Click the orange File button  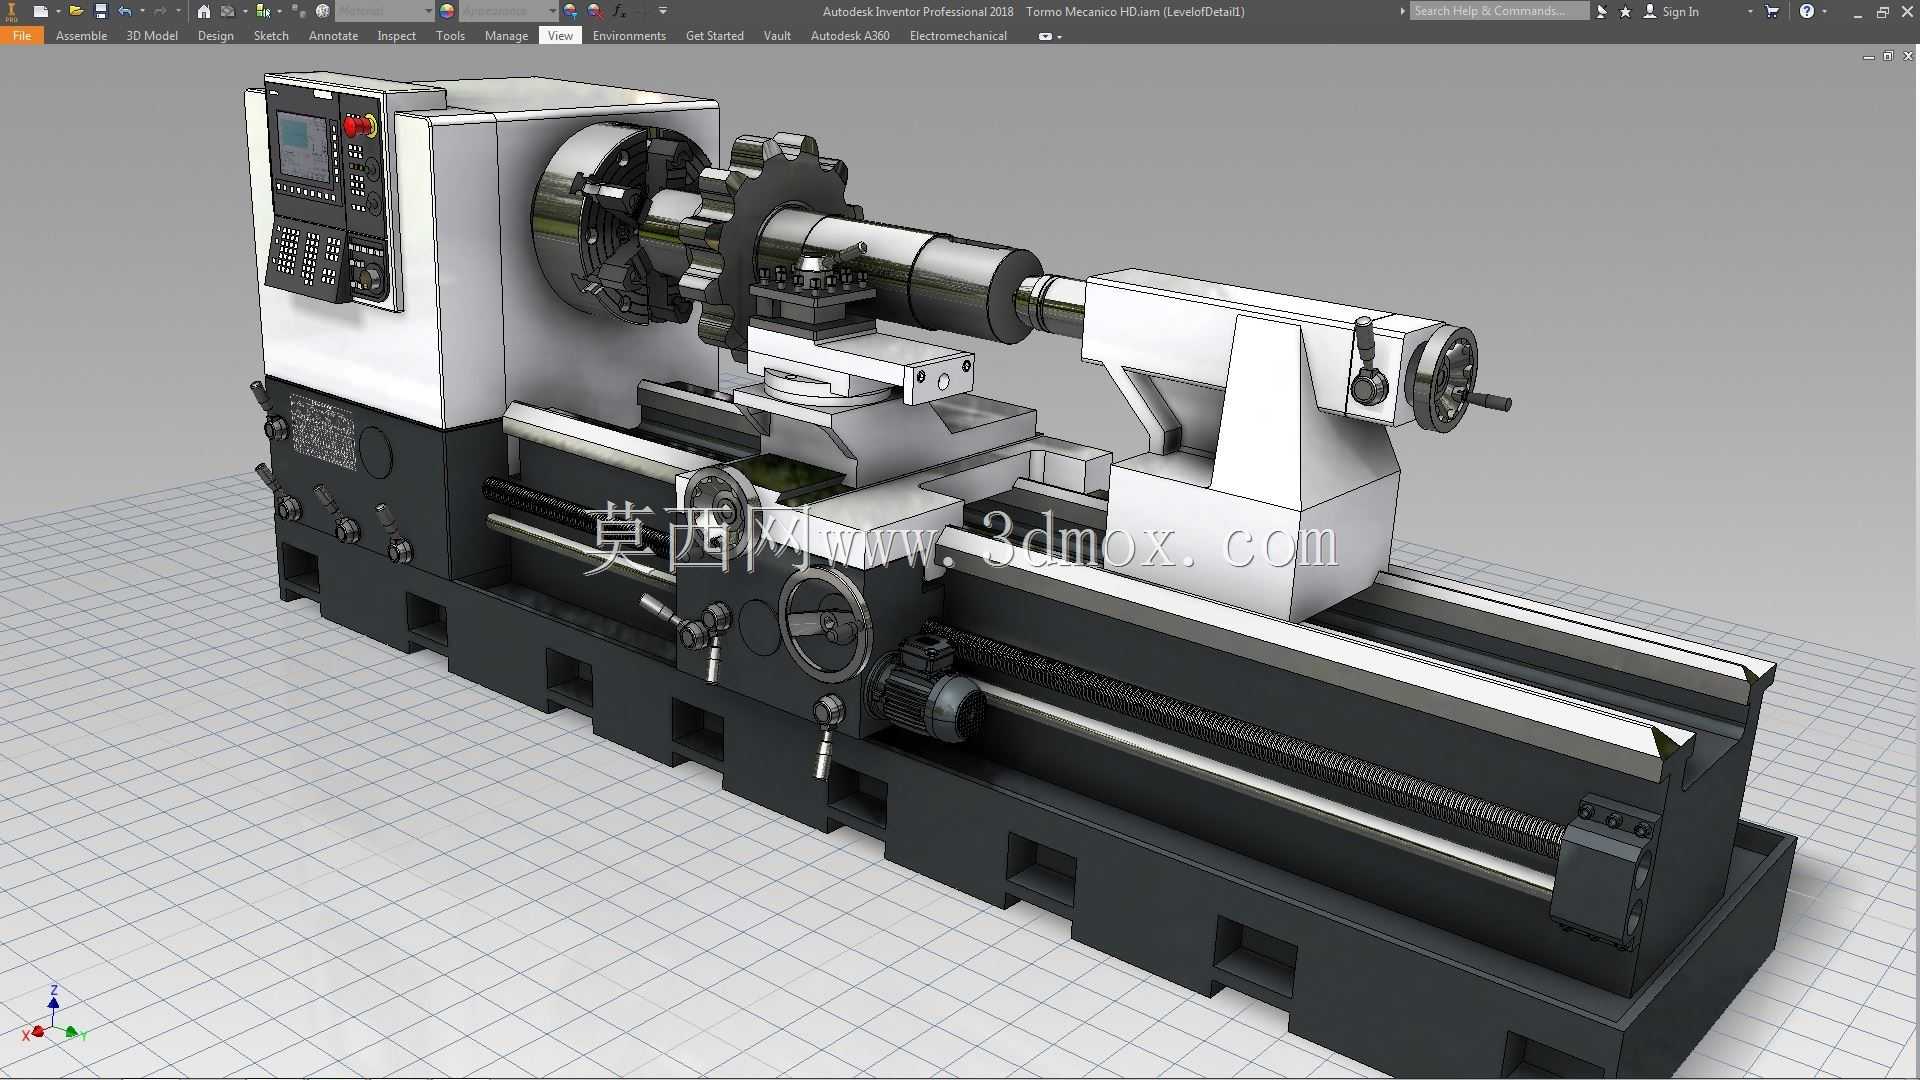22,35
